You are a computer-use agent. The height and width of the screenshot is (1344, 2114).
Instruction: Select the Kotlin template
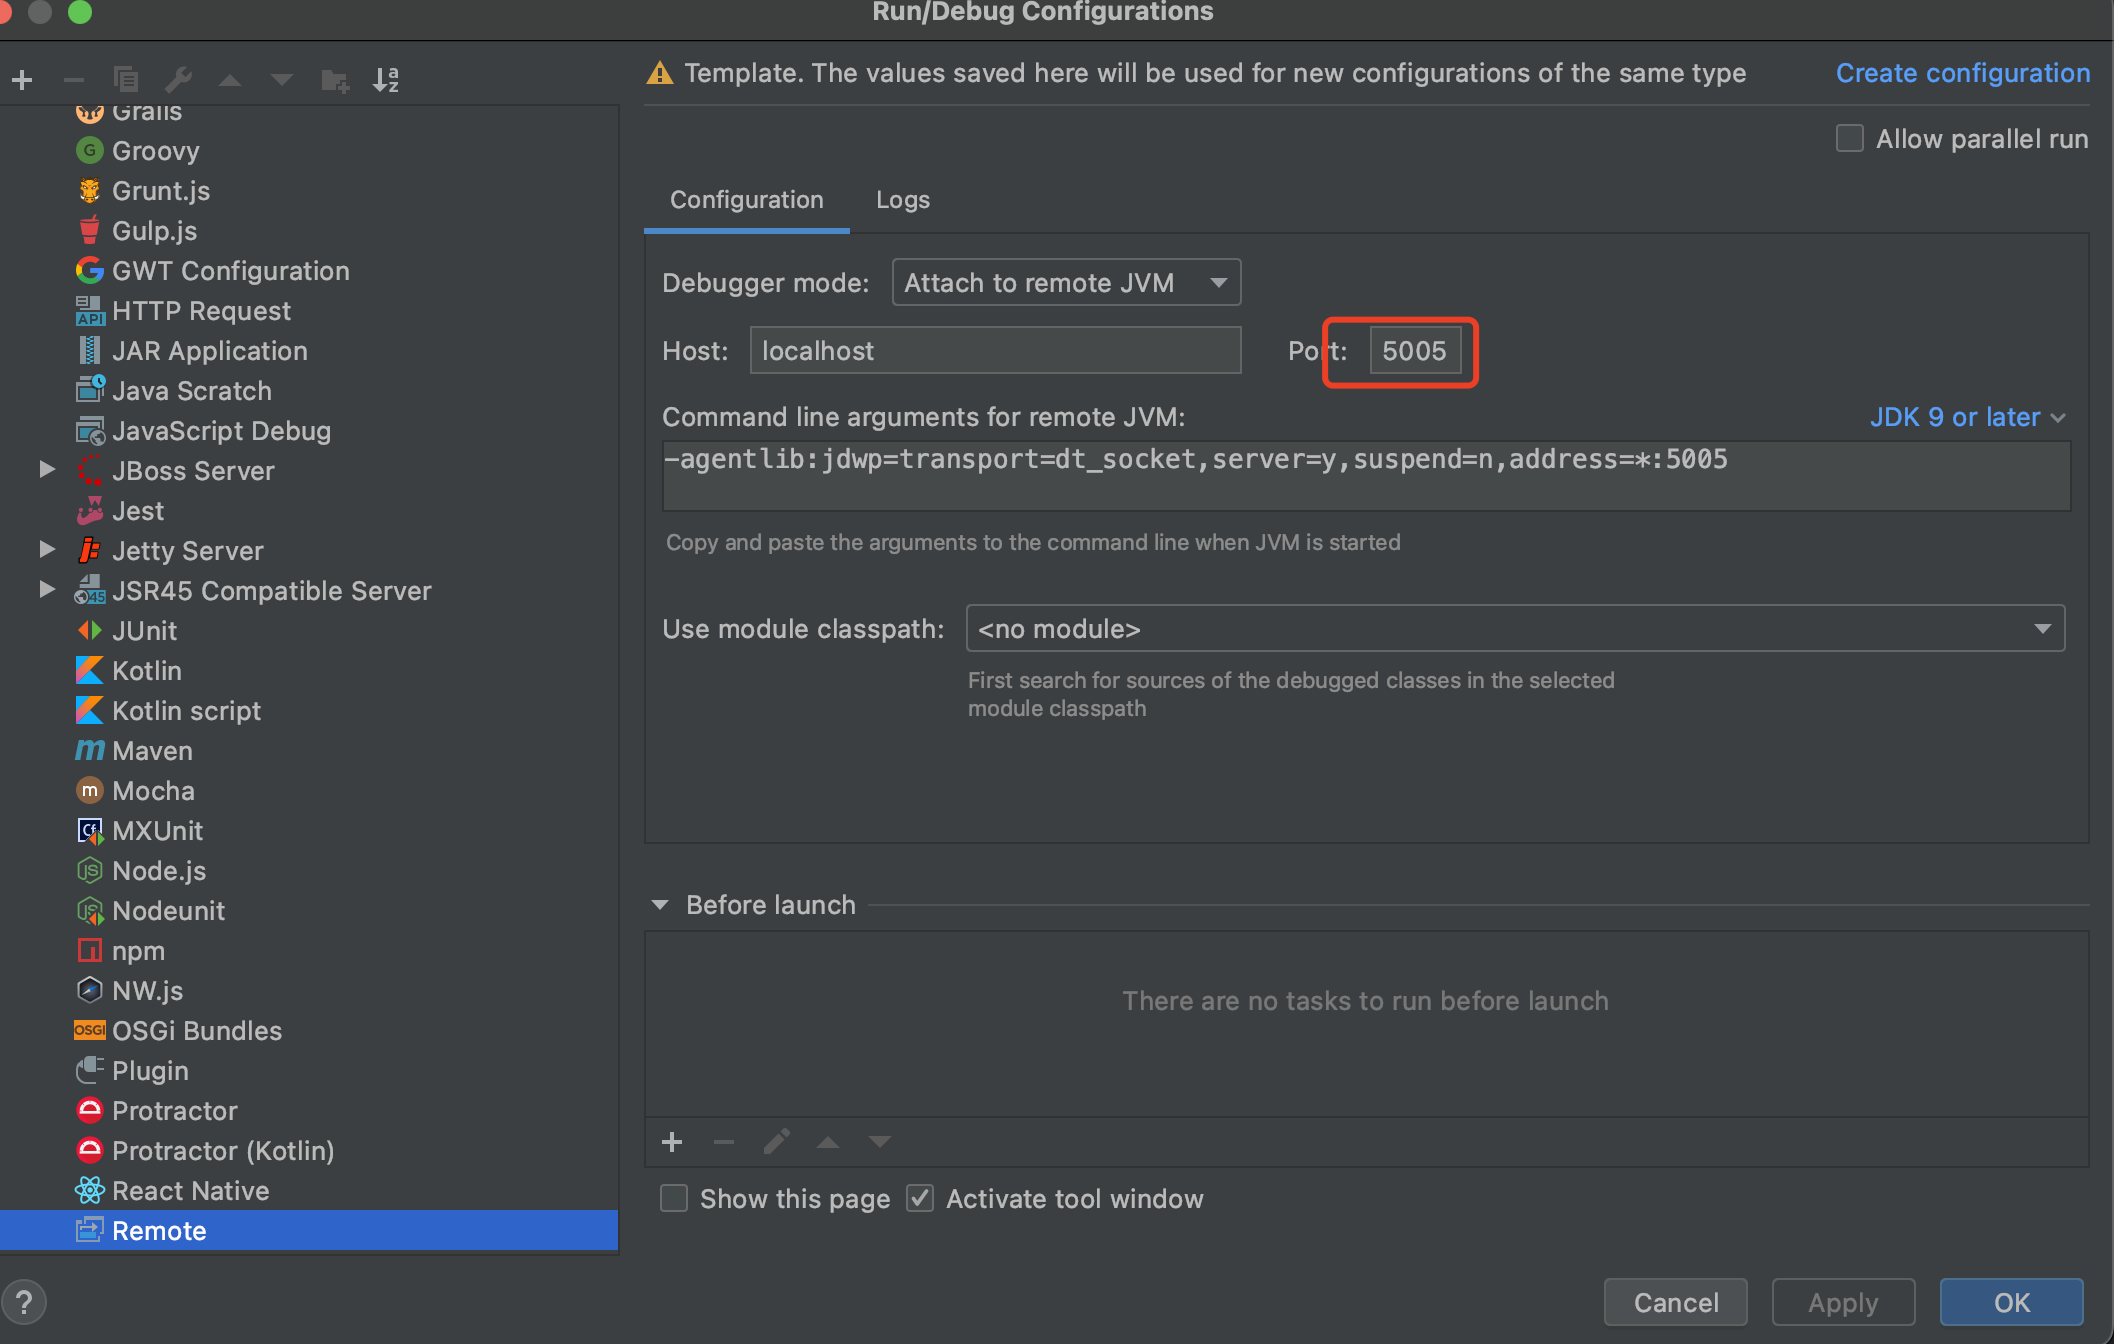point(146,671)
